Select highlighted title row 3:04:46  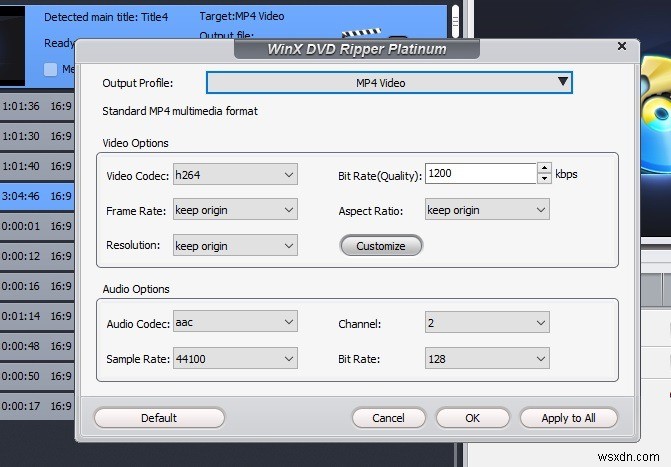pos(37,196)
